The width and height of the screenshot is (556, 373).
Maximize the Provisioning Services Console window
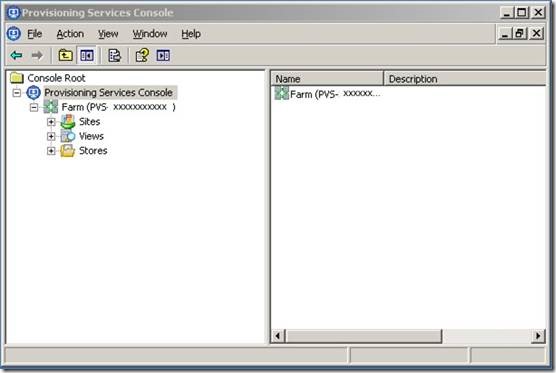[522, 13]
